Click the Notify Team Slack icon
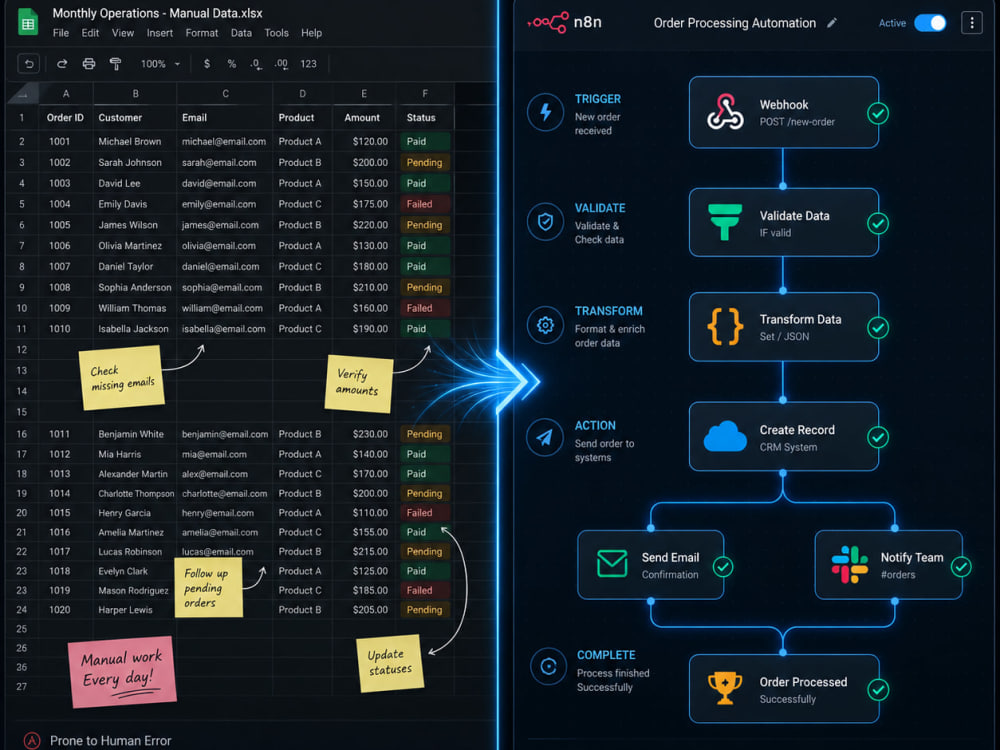This screenshot has width=1000, height=750. 850,564
